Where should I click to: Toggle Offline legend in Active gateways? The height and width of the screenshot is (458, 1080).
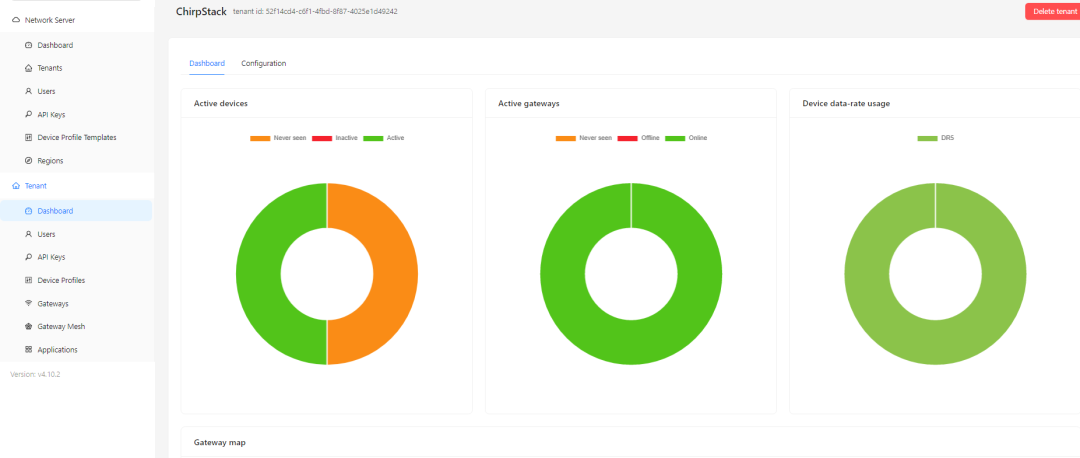click(x=638, y=138)
